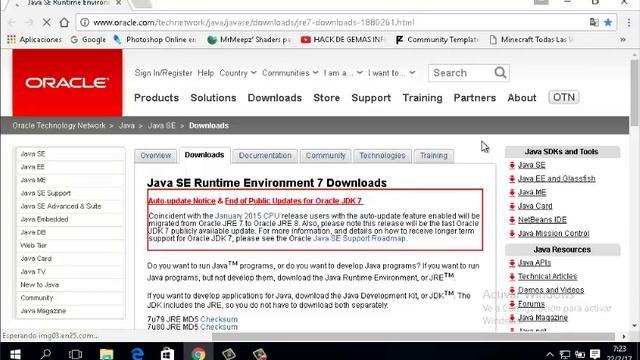Open Windows search on the taskbar

click(x=46, y=353)
